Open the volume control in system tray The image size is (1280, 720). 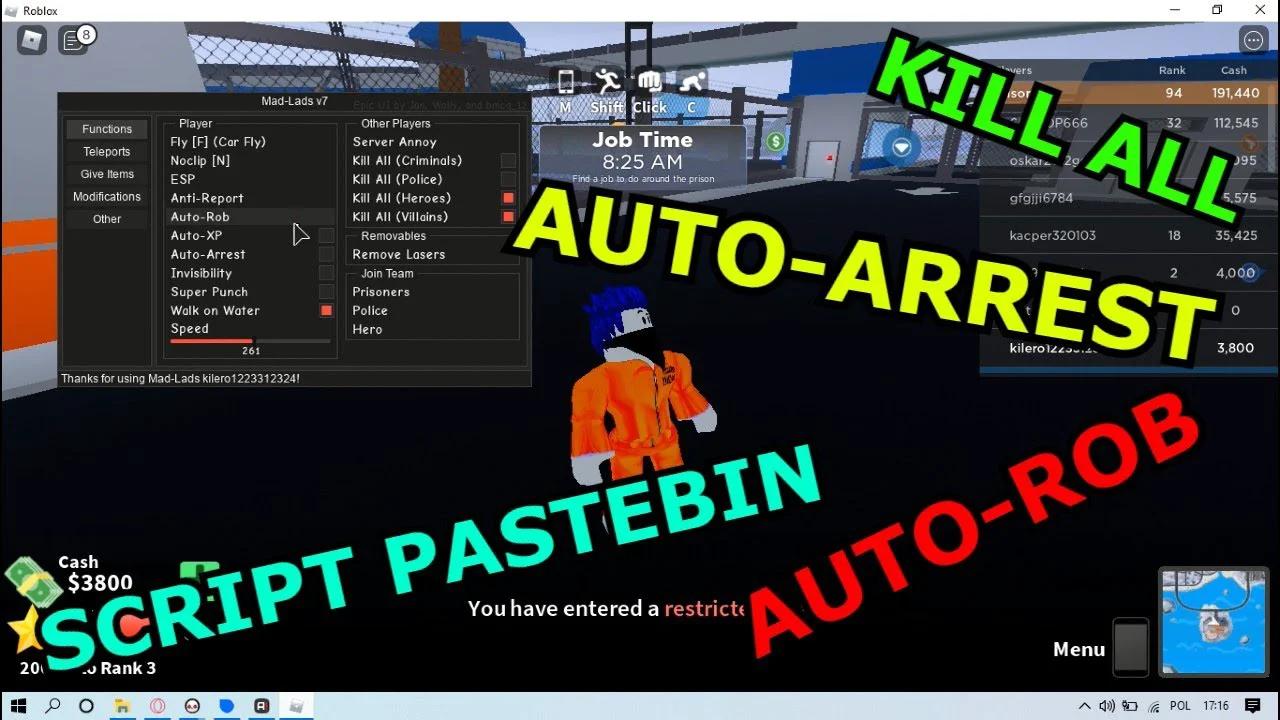click(x=1108, y=706)
